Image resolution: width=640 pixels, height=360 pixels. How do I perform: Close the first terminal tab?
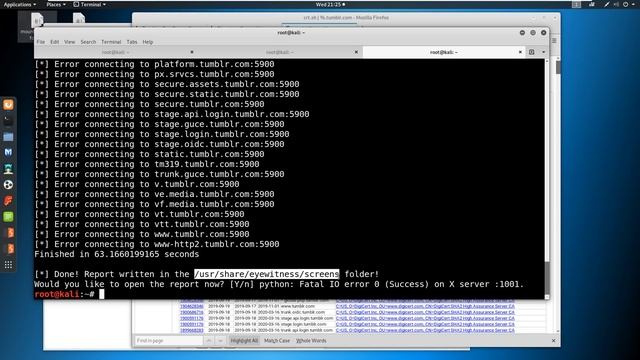click(x=192, y=52)
